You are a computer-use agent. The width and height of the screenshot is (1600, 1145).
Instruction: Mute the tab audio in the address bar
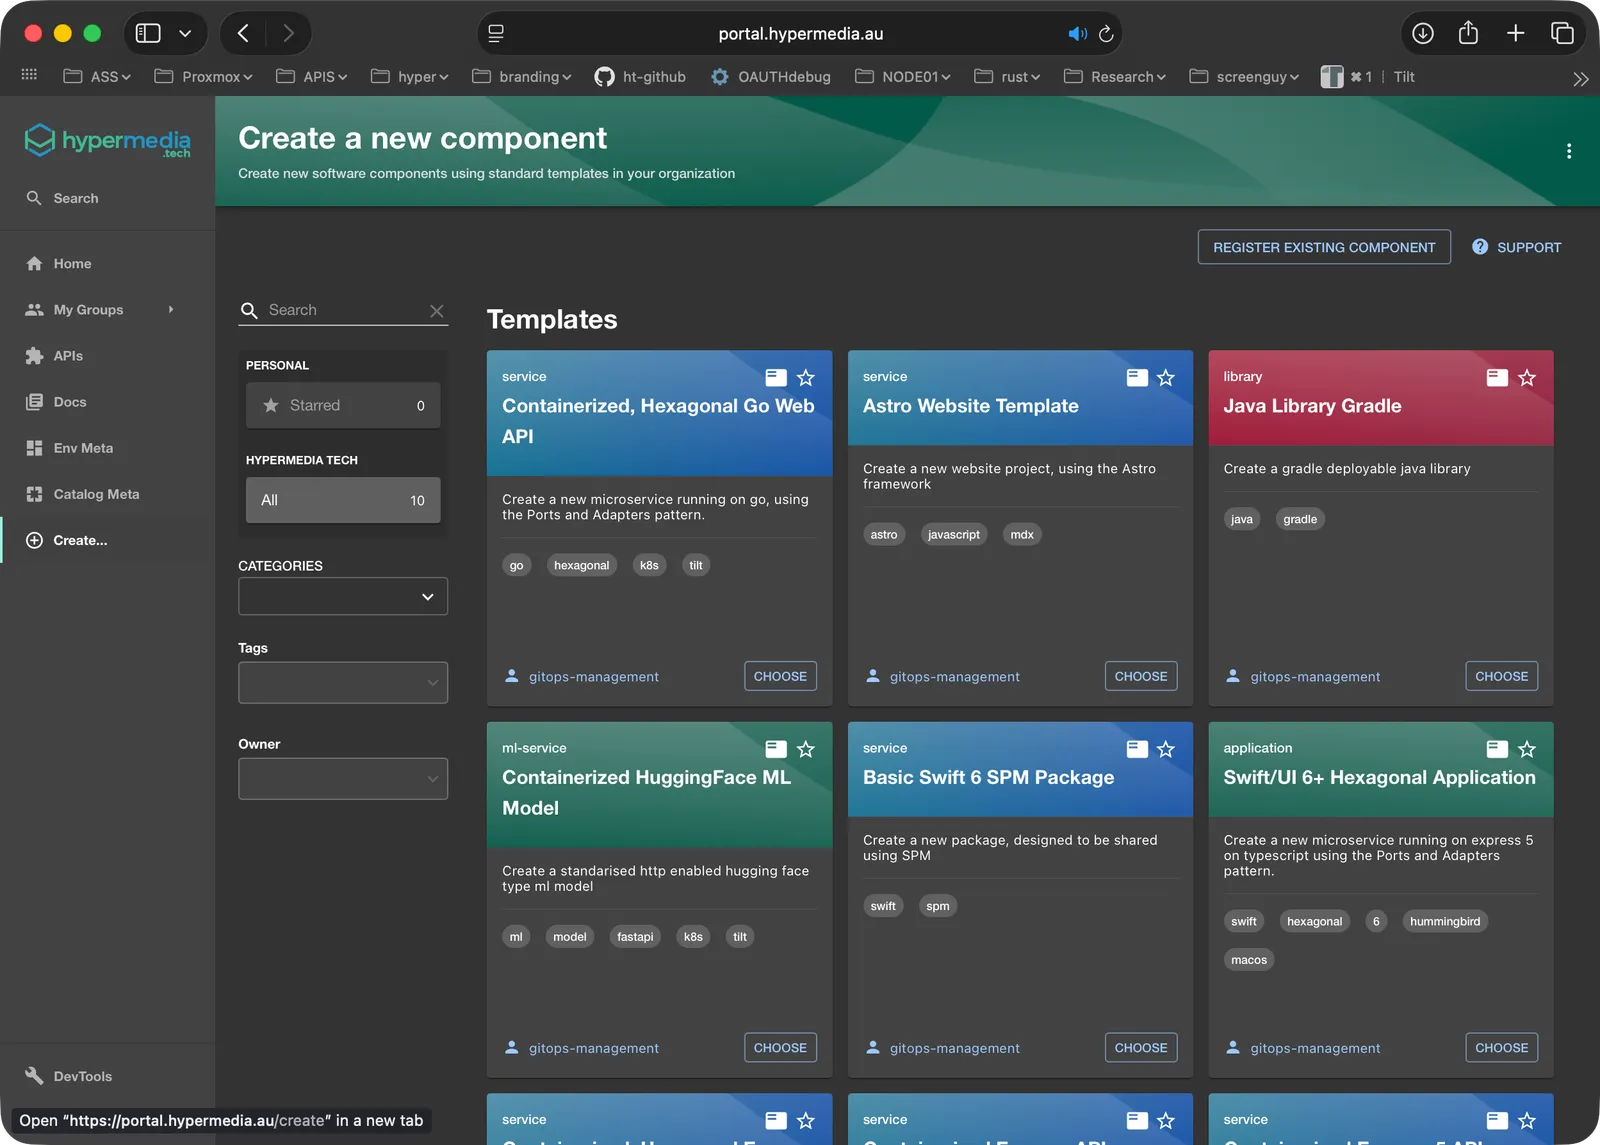[x=1077, y=34]
